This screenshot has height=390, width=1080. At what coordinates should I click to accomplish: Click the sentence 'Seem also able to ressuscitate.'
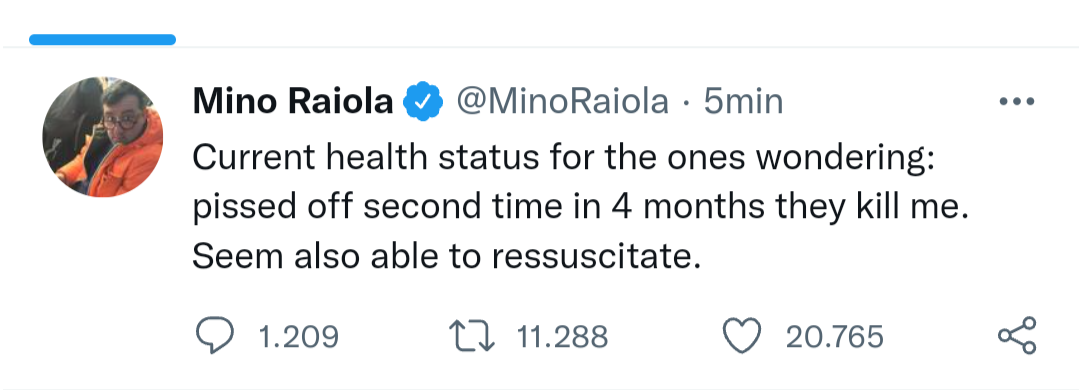[x=446, y=256]
